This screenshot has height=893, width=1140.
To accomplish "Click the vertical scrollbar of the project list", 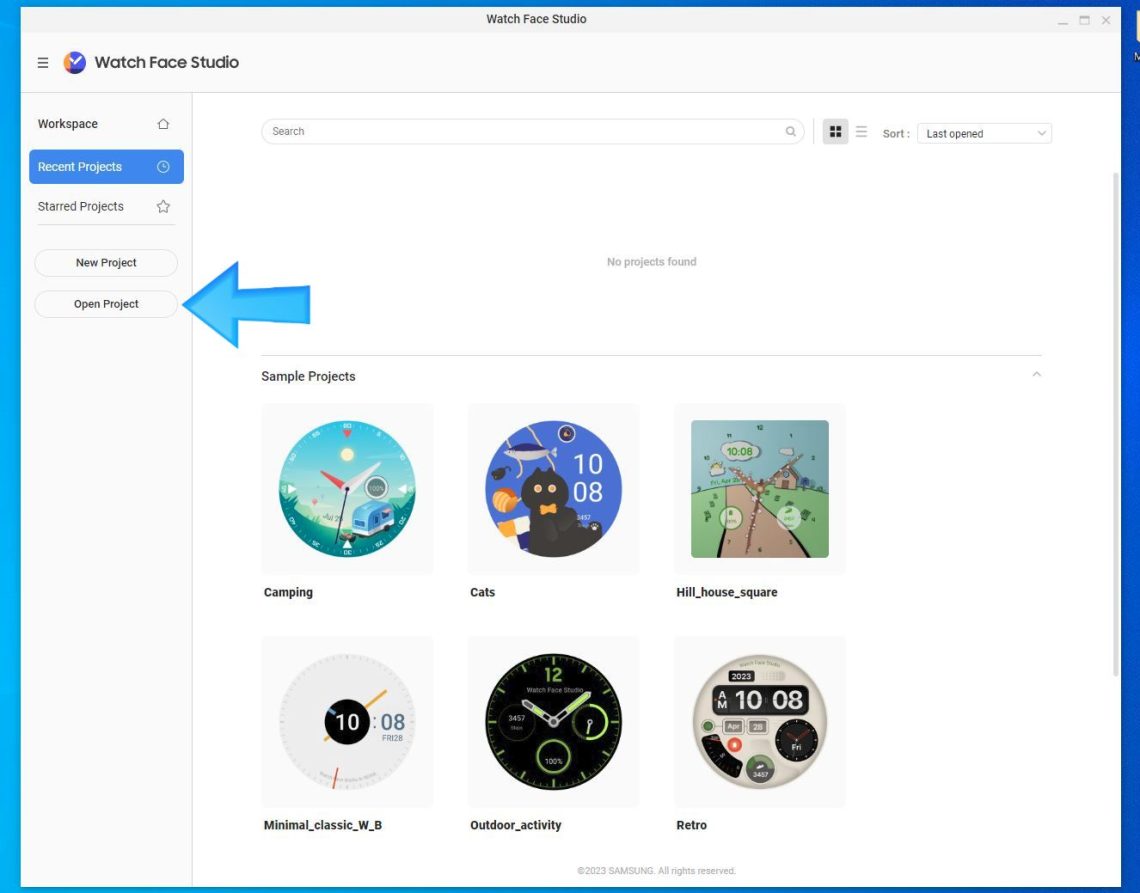I will coord(1116,424).
